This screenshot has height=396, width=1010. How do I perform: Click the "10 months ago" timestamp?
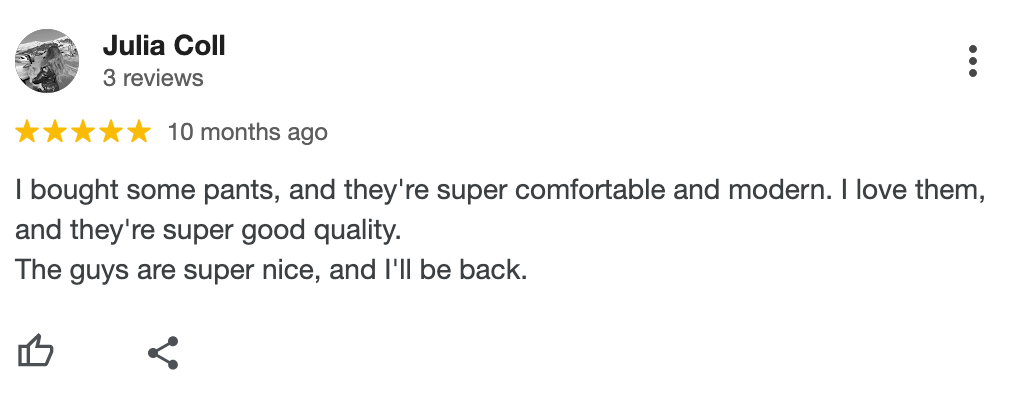(x=248, y=132)
